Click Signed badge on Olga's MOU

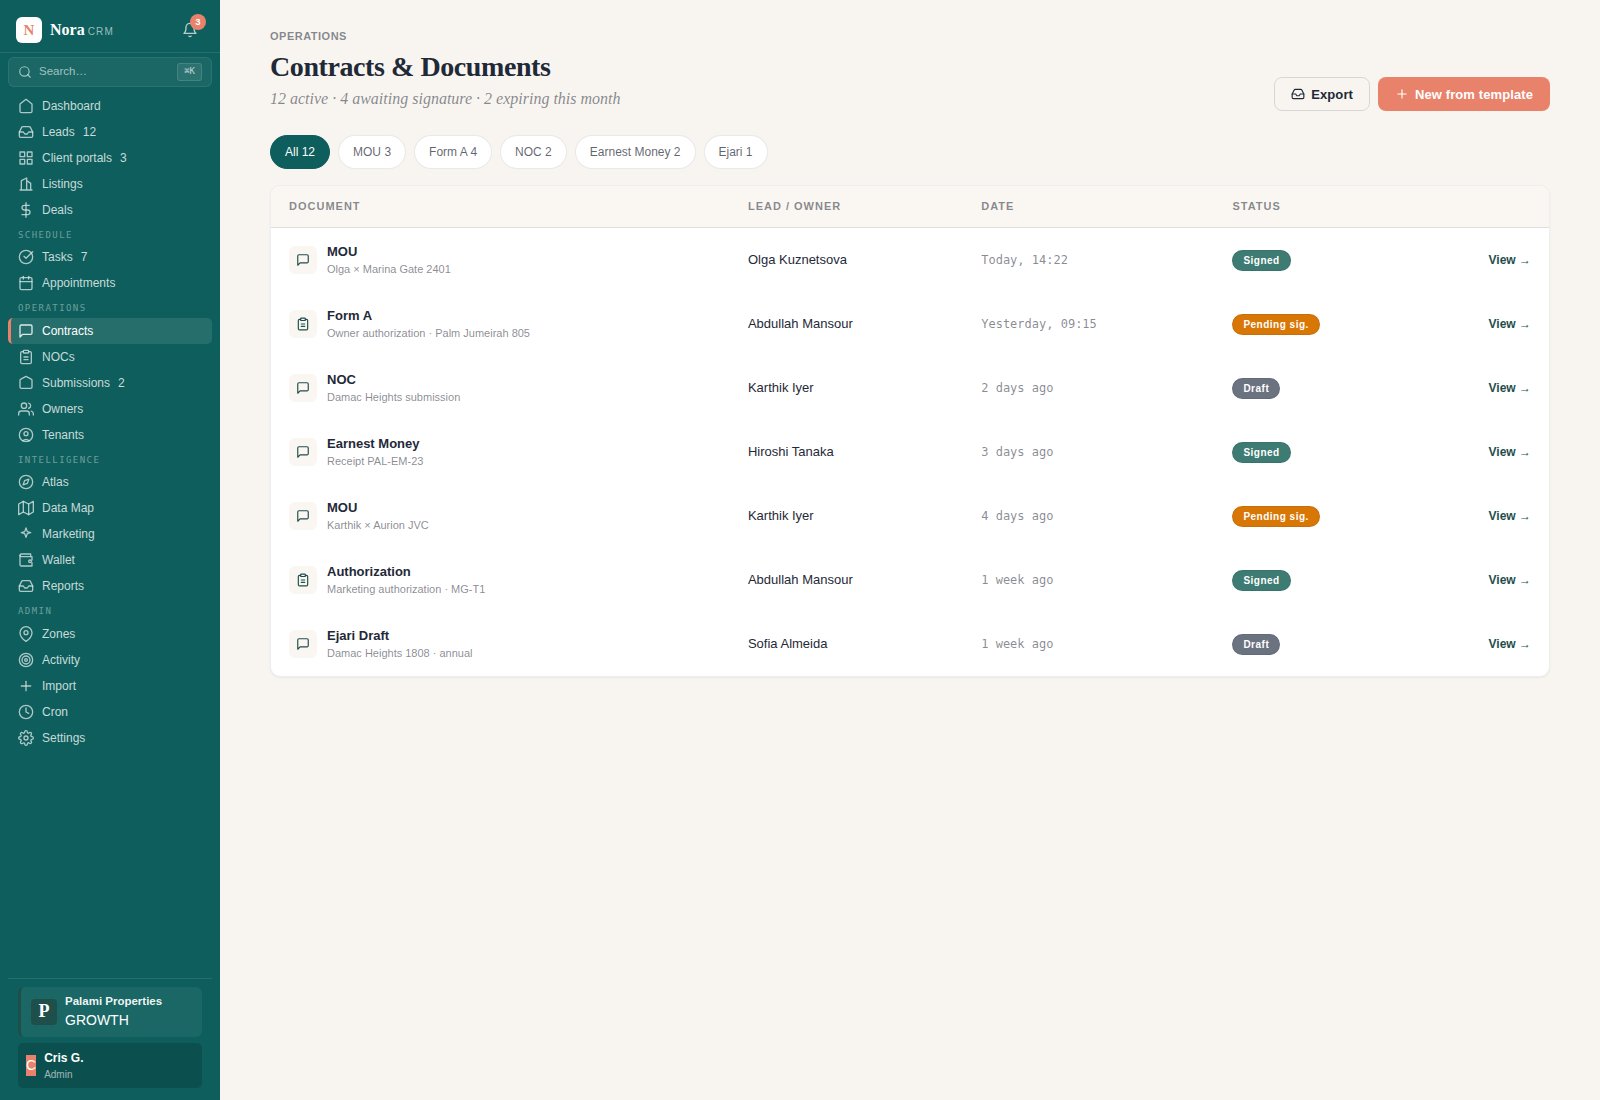1261,260
